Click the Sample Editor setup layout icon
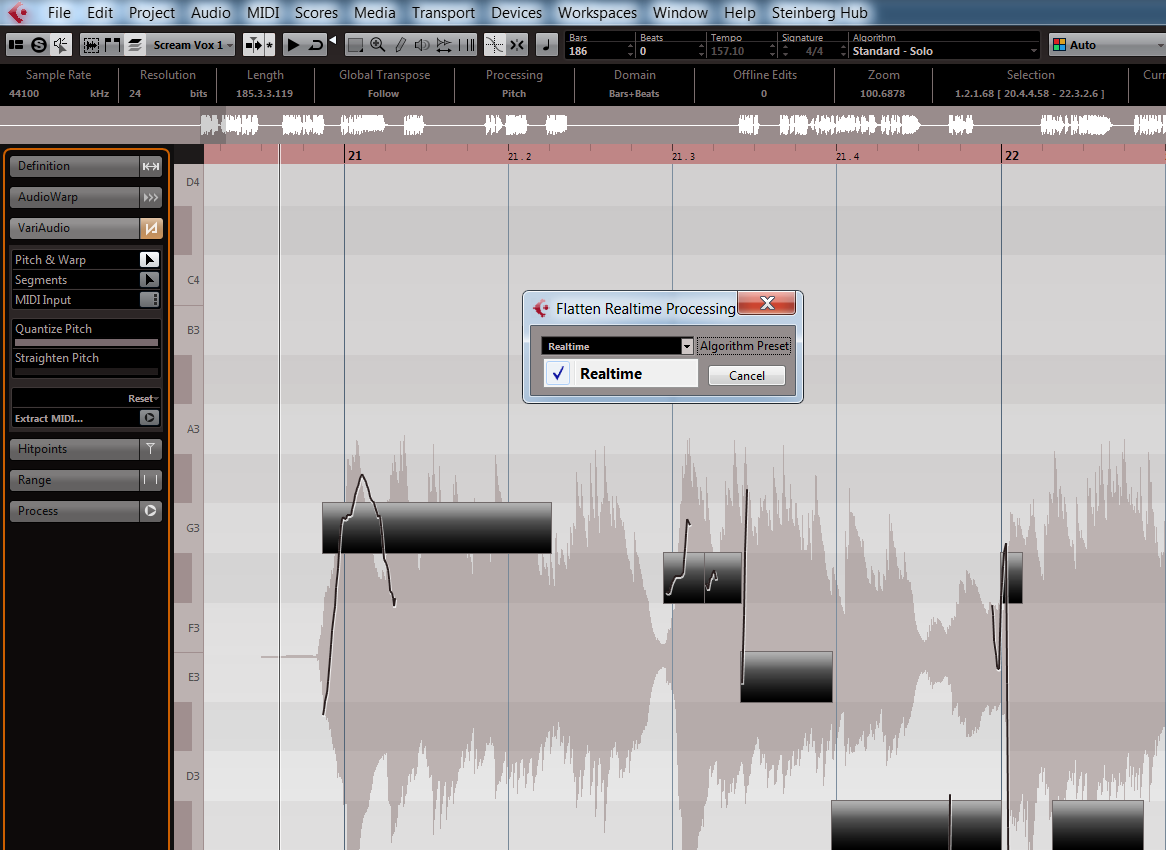Viewport: 1166px width, 850px height. coord(16,45)
